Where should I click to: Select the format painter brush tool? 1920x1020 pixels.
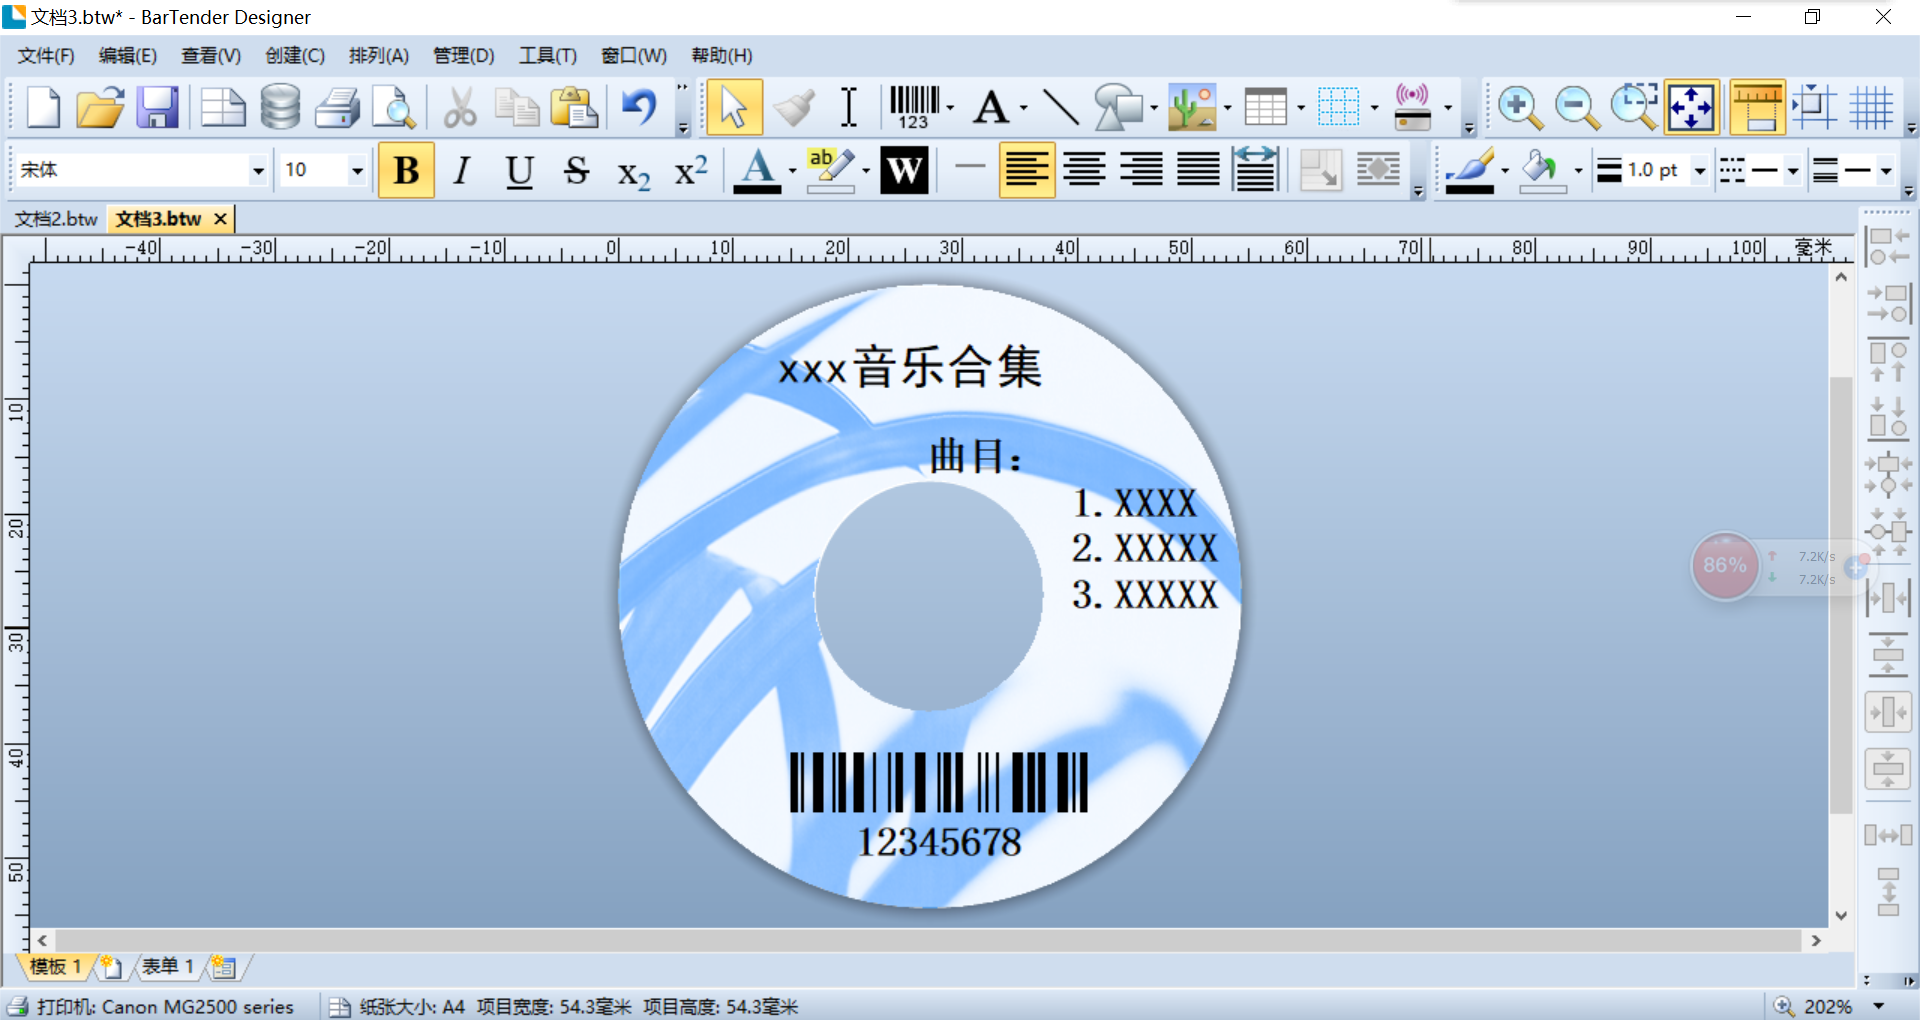(794, 107)
